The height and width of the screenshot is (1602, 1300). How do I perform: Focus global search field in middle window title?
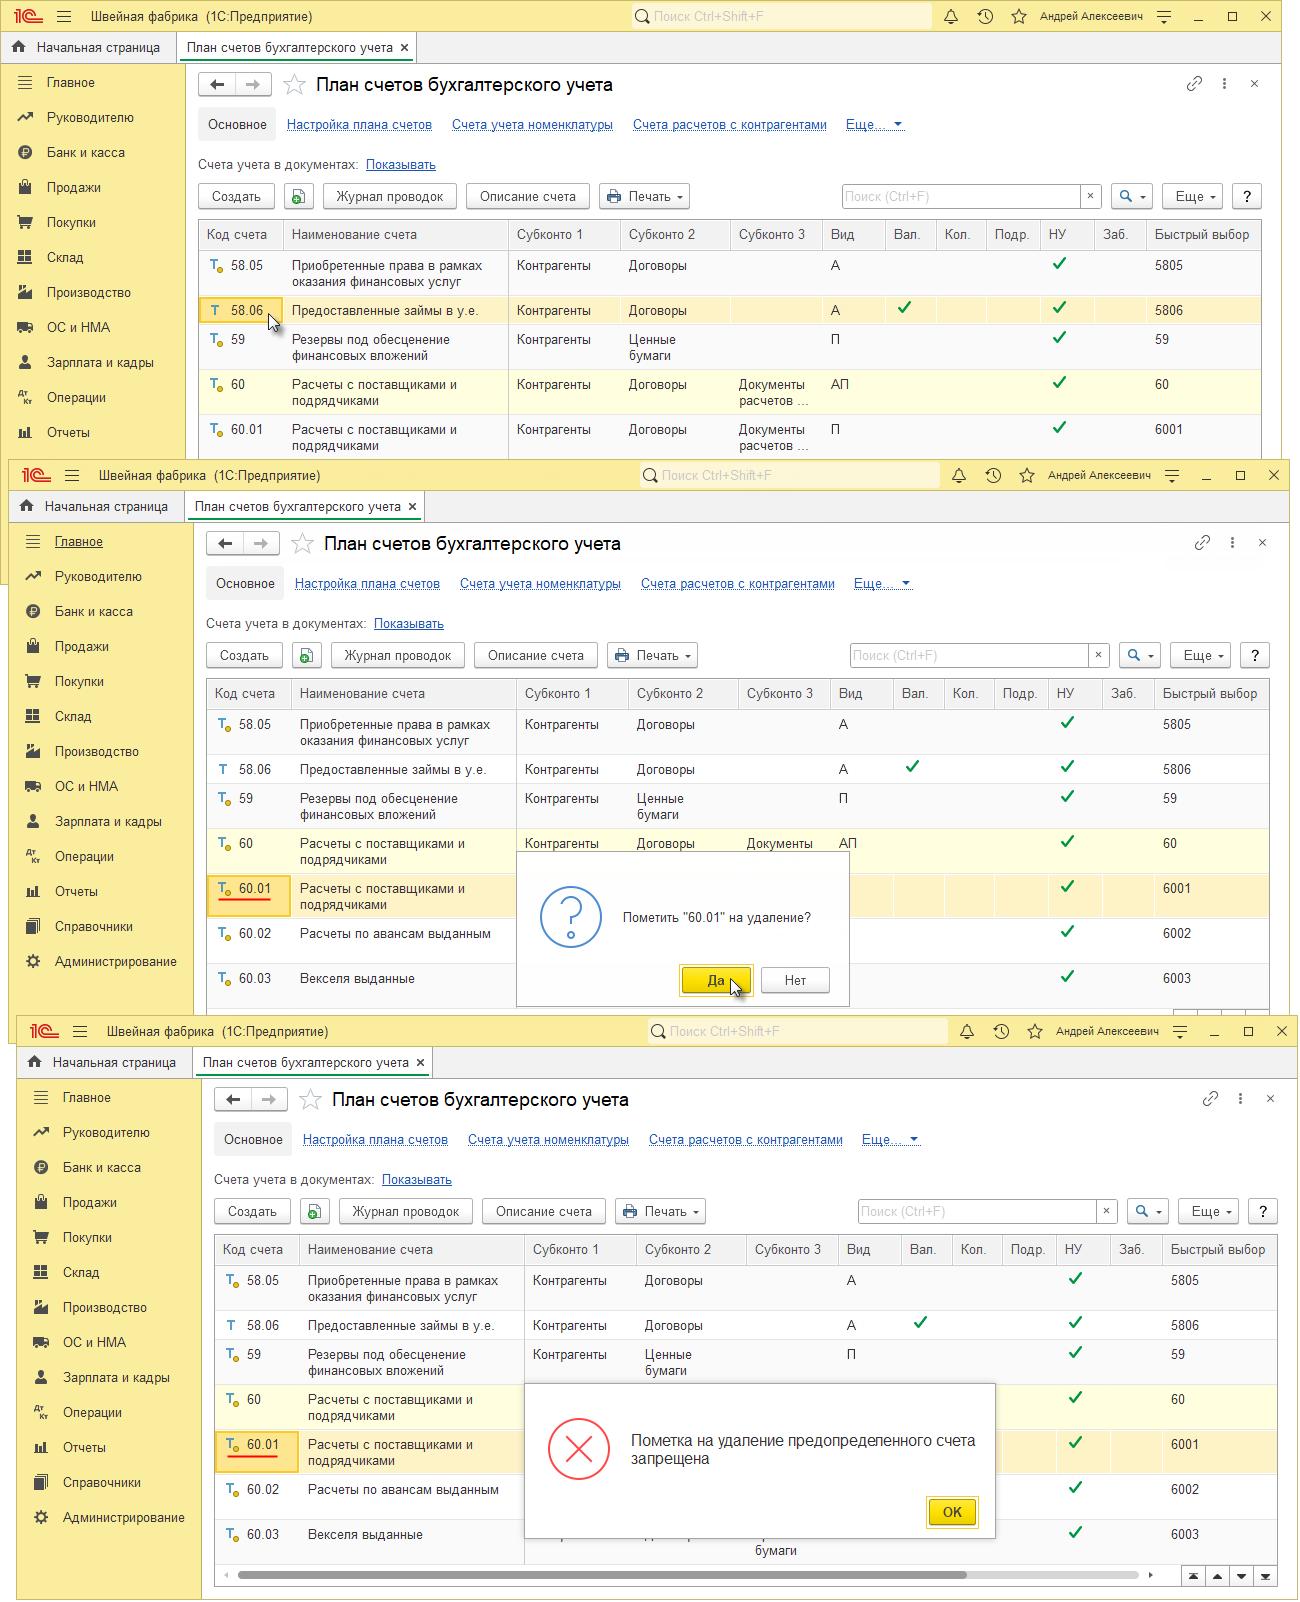[x=790, y=475]
